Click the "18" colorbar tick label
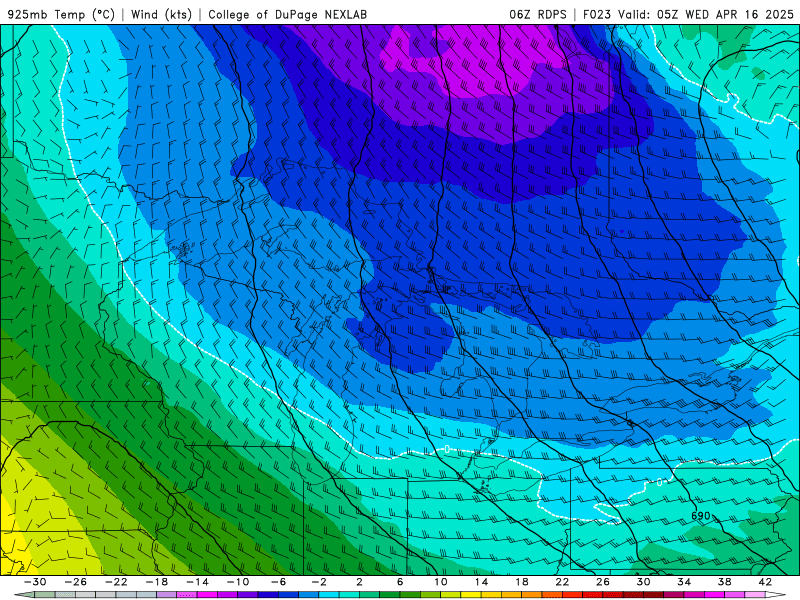800x600 pixels. click(521, 582)
